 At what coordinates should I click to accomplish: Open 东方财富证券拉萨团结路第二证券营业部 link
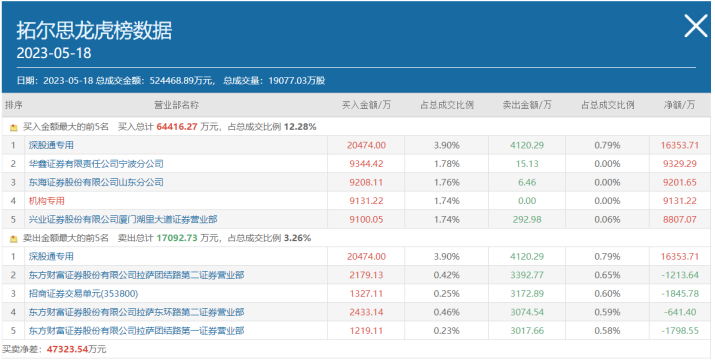tap(136, 275)
